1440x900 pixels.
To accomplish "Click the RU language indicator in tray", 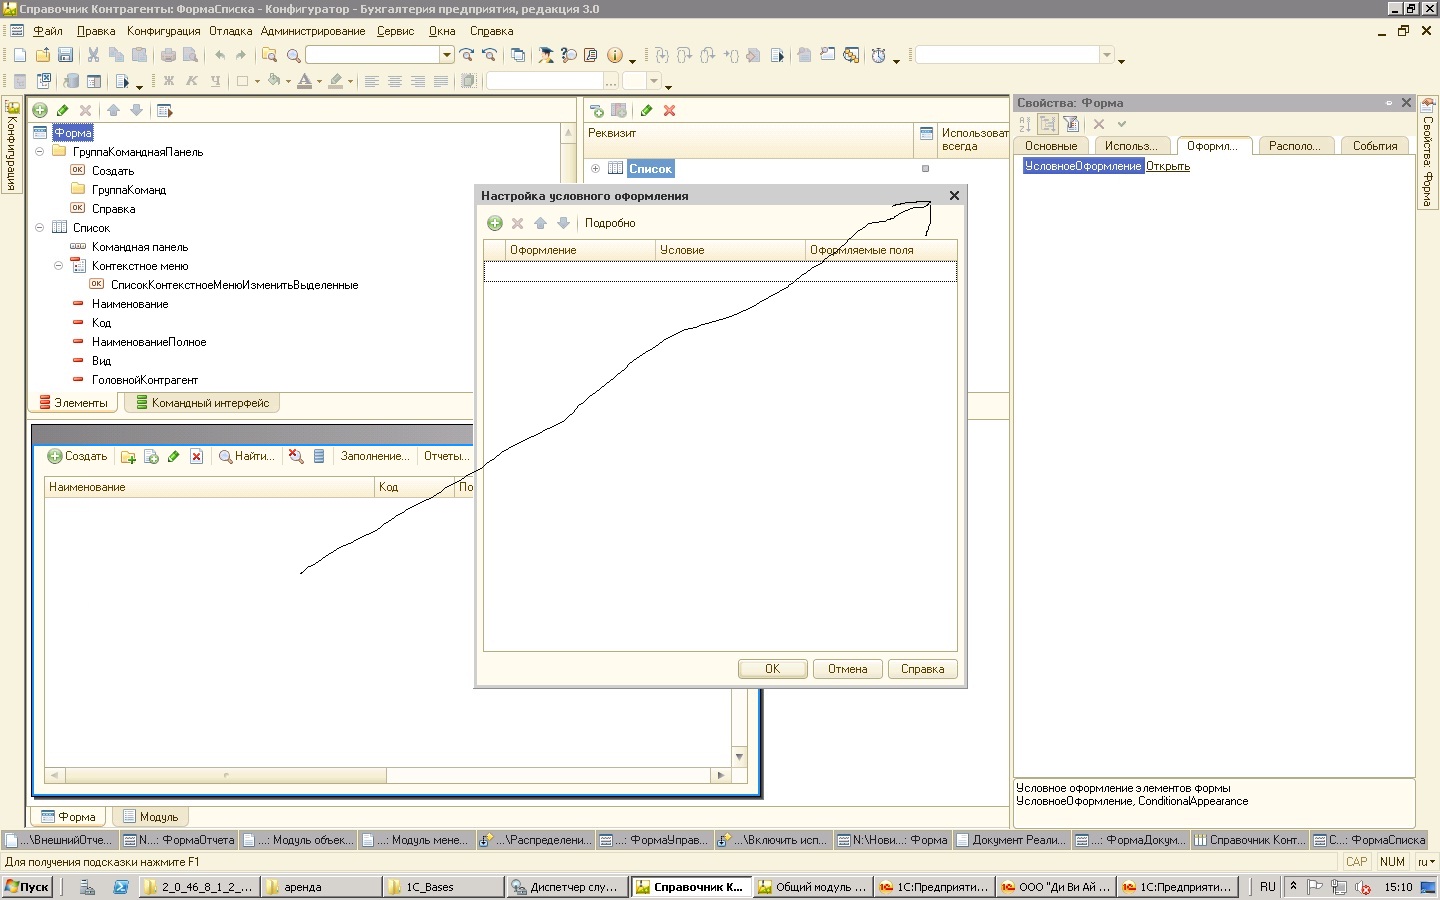I will (x=1268, y=887).
